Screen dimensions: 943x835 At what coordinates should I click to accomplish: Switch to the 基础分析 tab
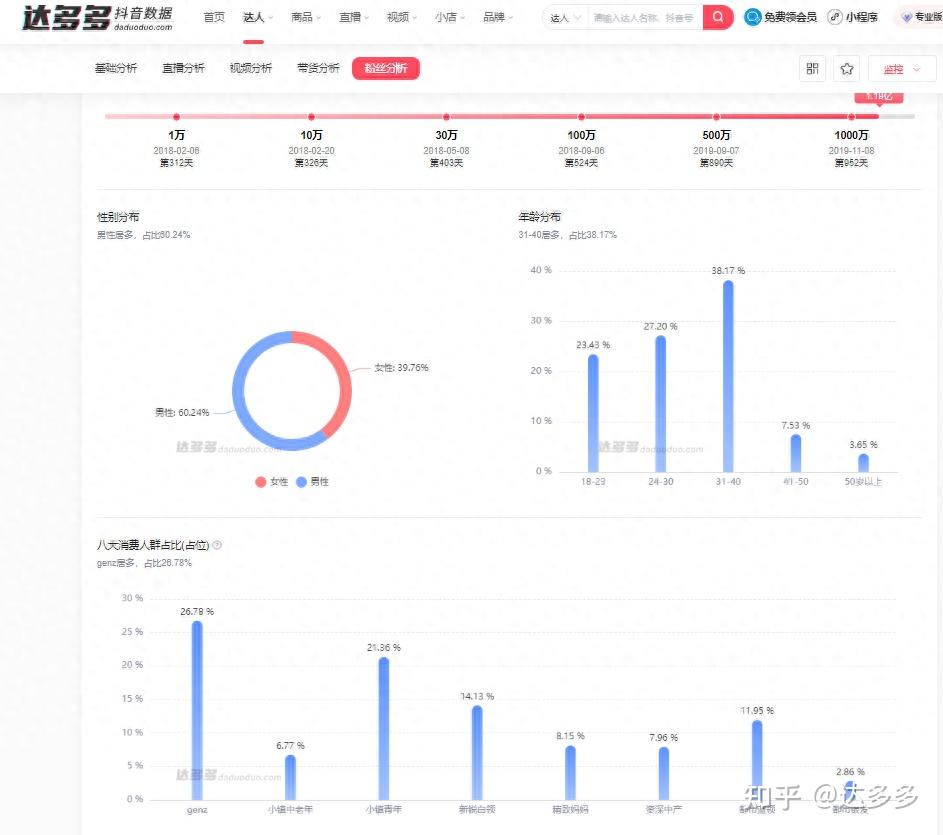(117, 68)
